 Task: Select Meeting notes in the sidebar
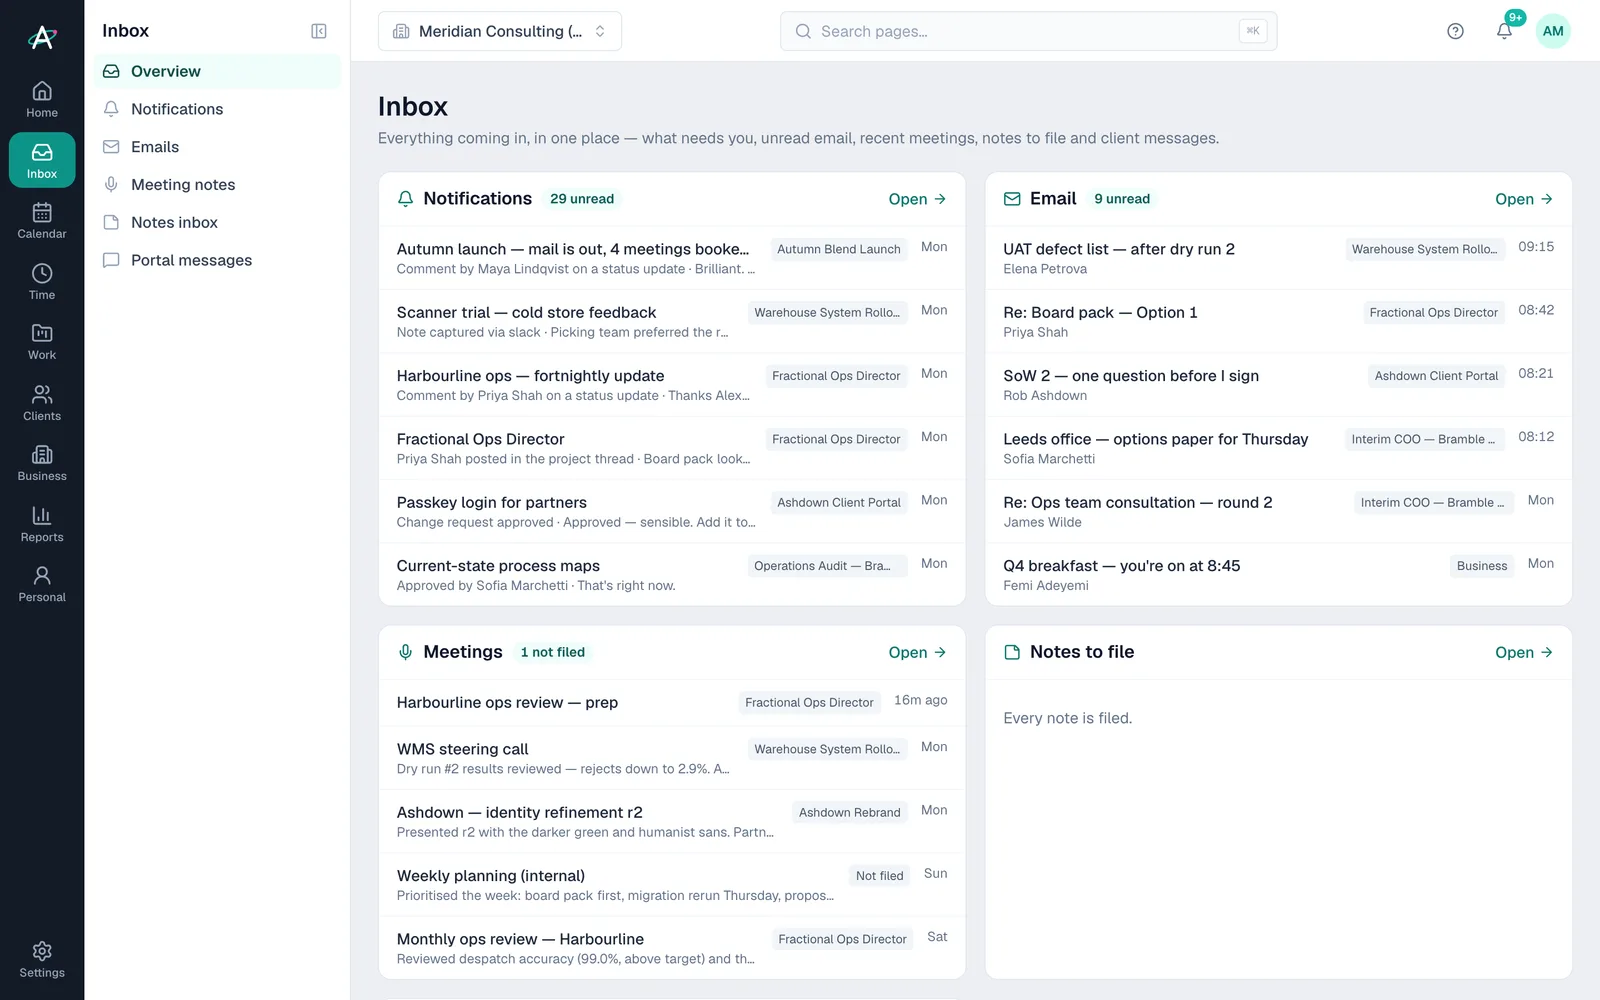(217, 185)
